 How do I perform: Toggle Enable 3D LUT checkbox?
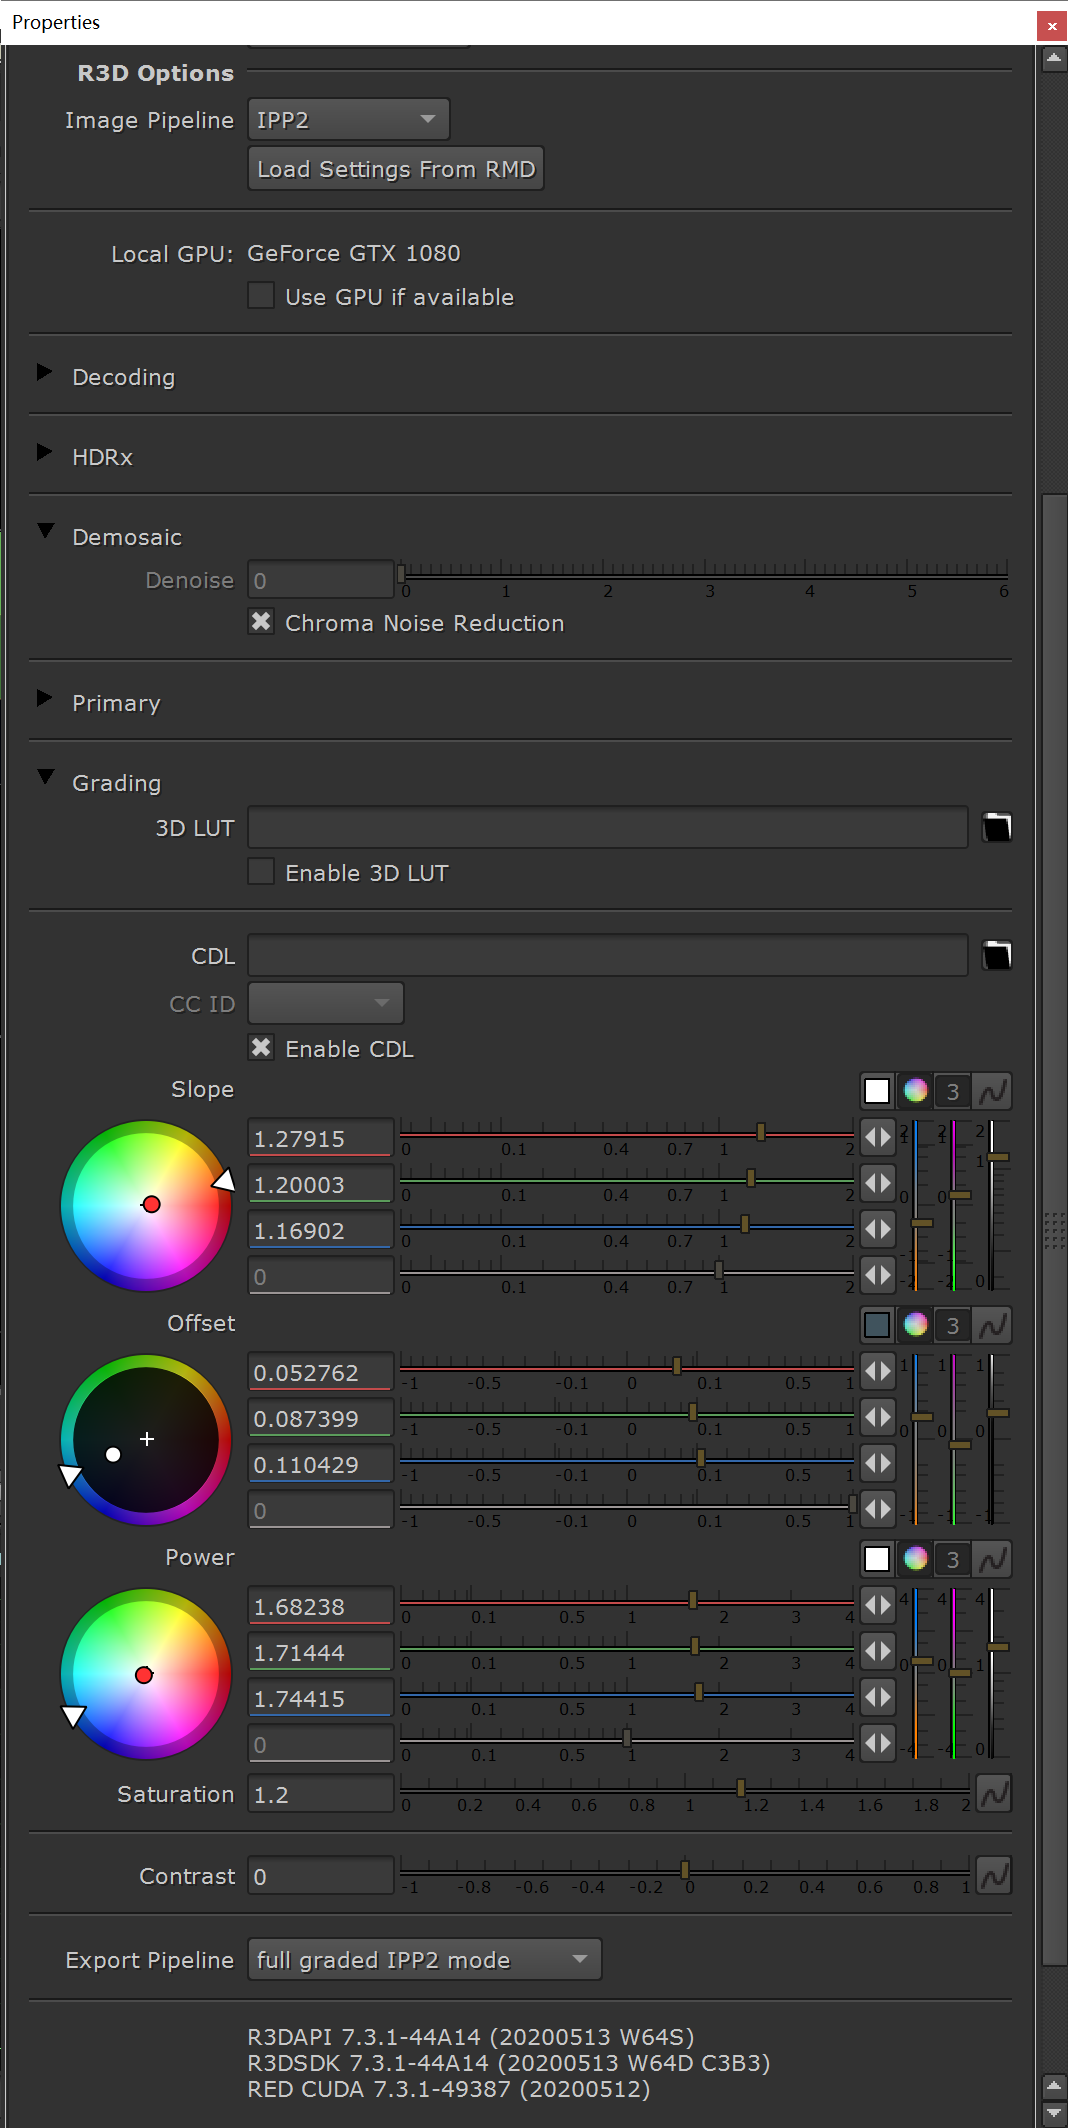(x=261, y=872)
